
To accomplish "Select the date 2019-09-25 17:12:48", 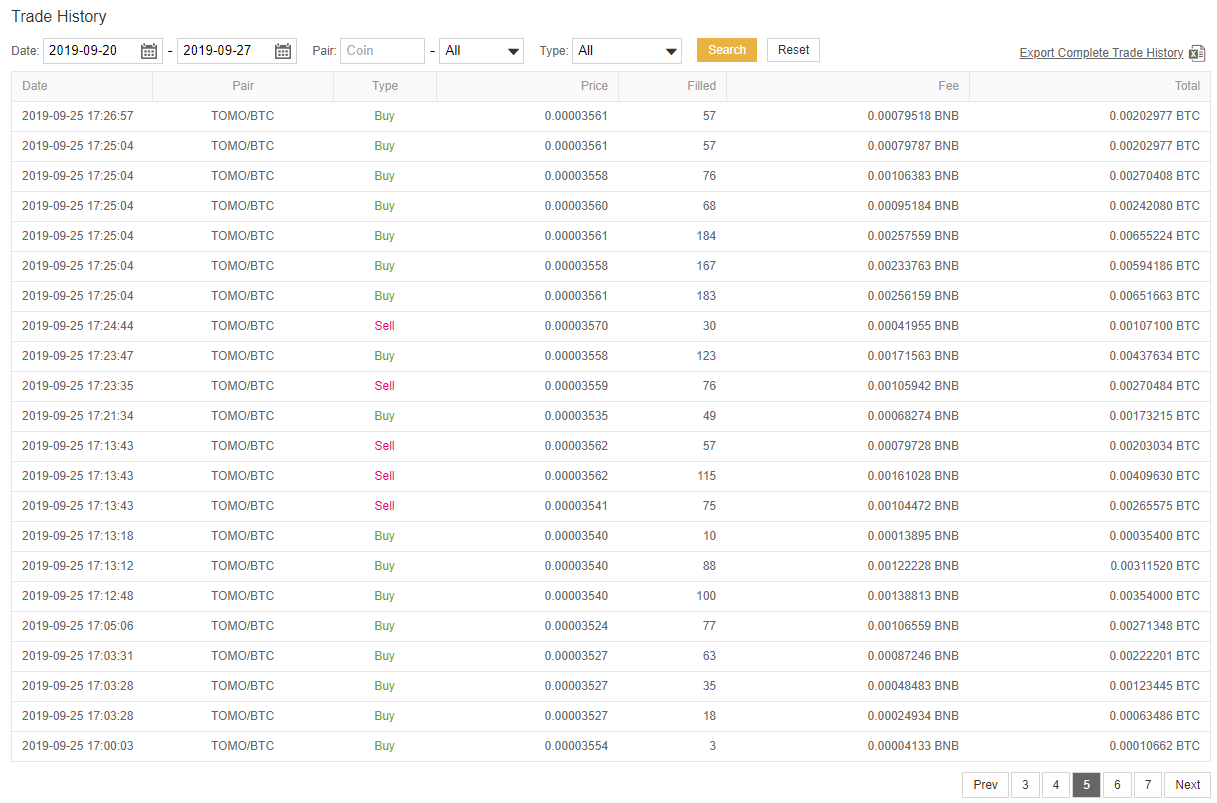I will tap(77, 596).
